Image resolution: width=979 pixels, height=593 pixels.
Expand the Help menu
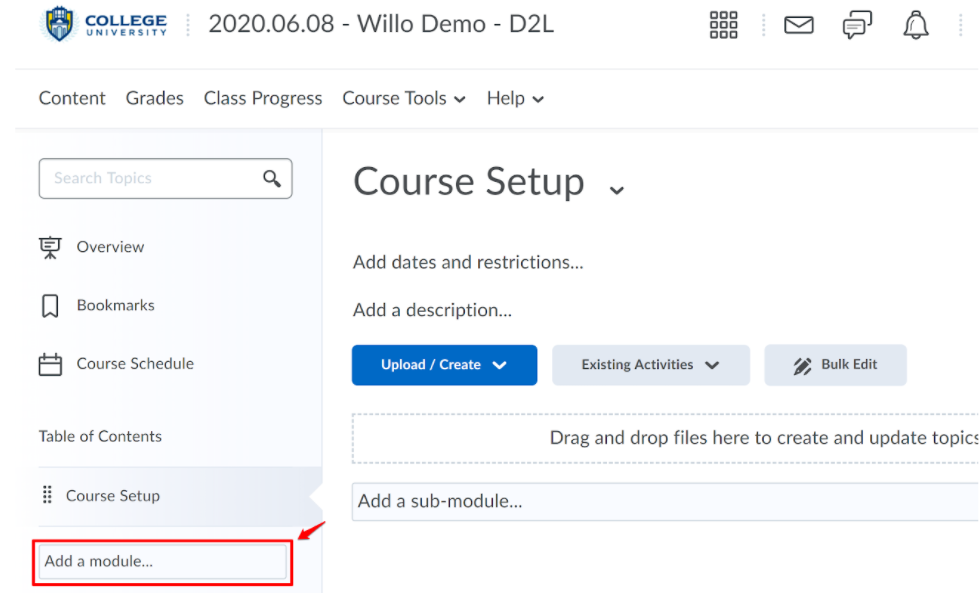(515, 99)
